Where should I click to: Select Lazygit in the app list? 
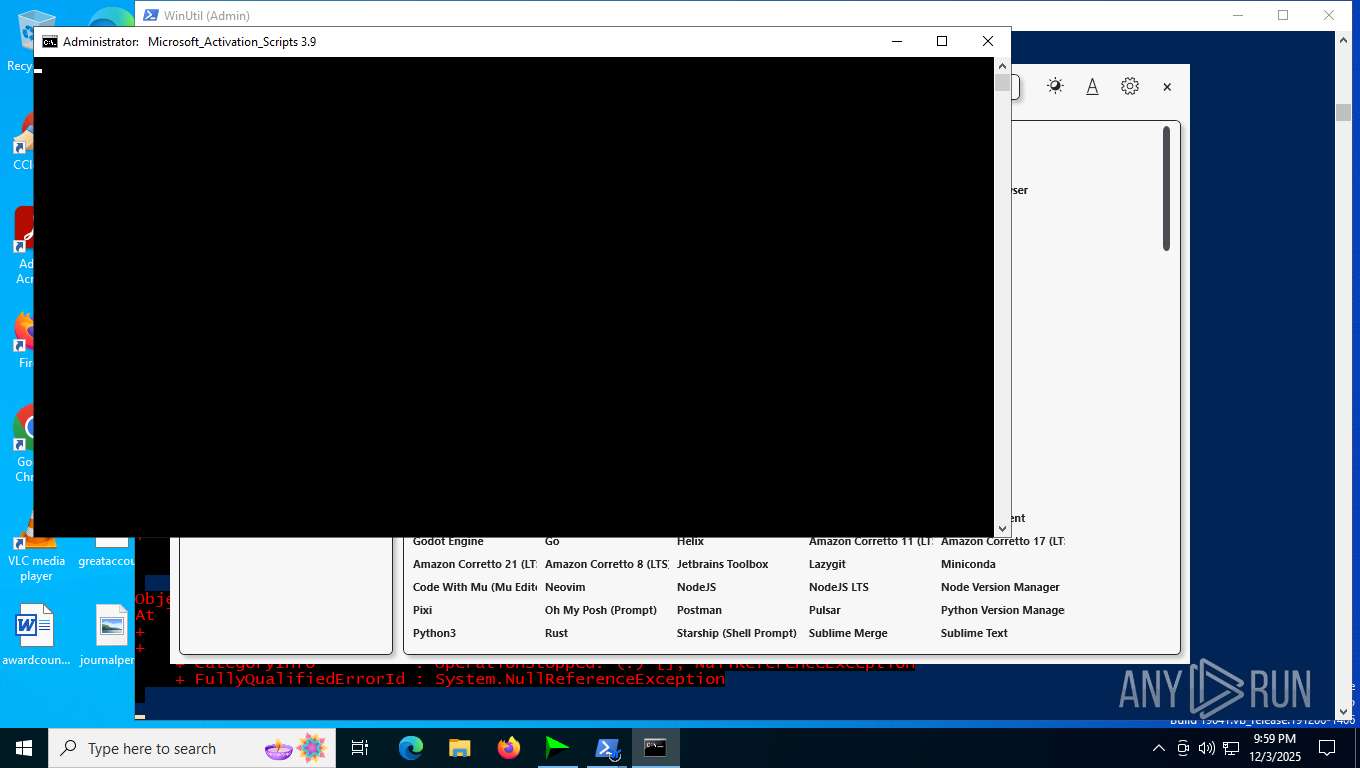[x=827, y=564]
